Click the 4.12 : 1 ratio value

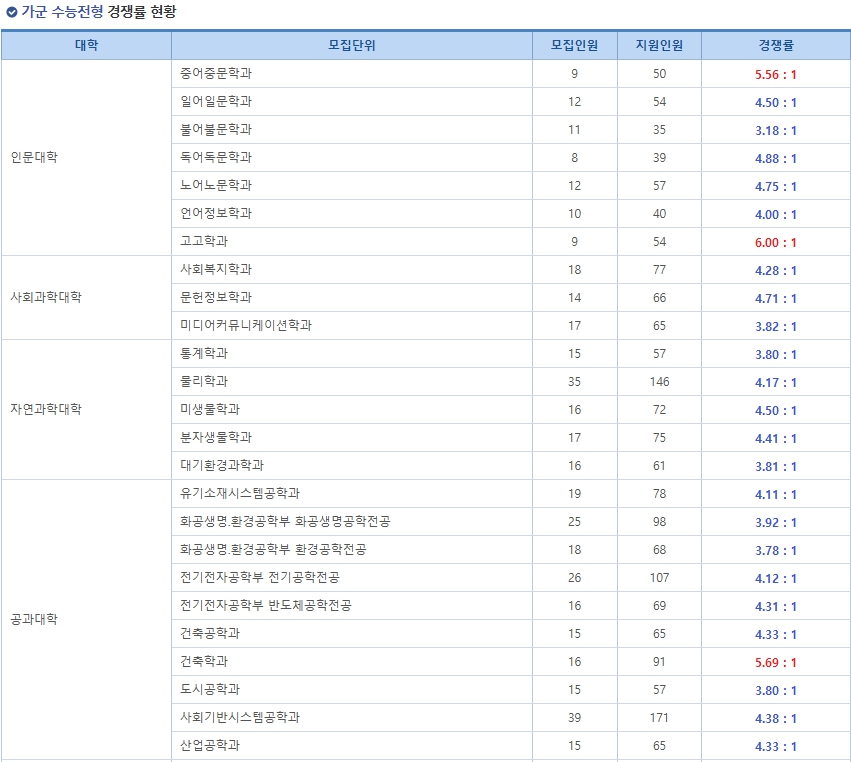click(776, 579)
